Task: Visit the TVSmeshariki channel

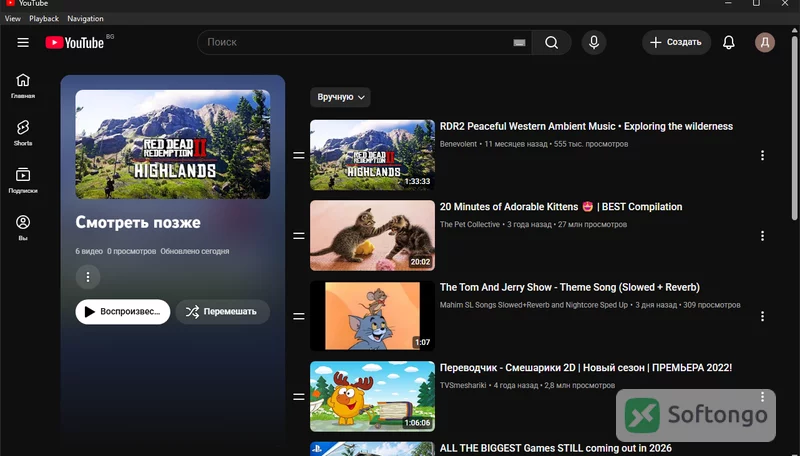Action: 463,386
